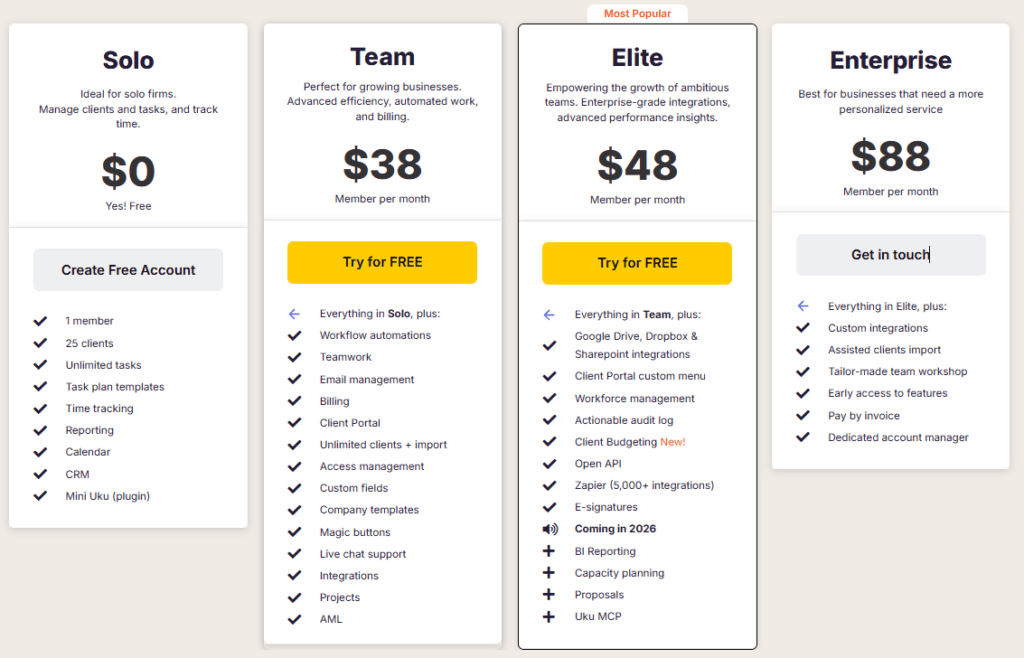
Task: Click the checkmark next to "CRM" in Solo
Action: pos(40,473)
